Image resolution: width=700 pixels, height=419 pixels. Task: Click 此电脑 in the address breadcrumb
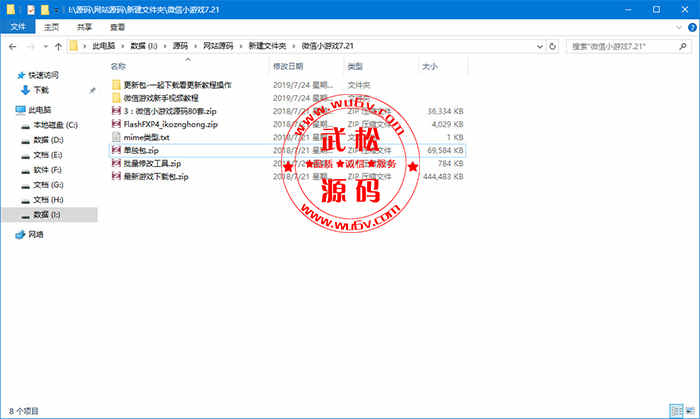[104, 46]
